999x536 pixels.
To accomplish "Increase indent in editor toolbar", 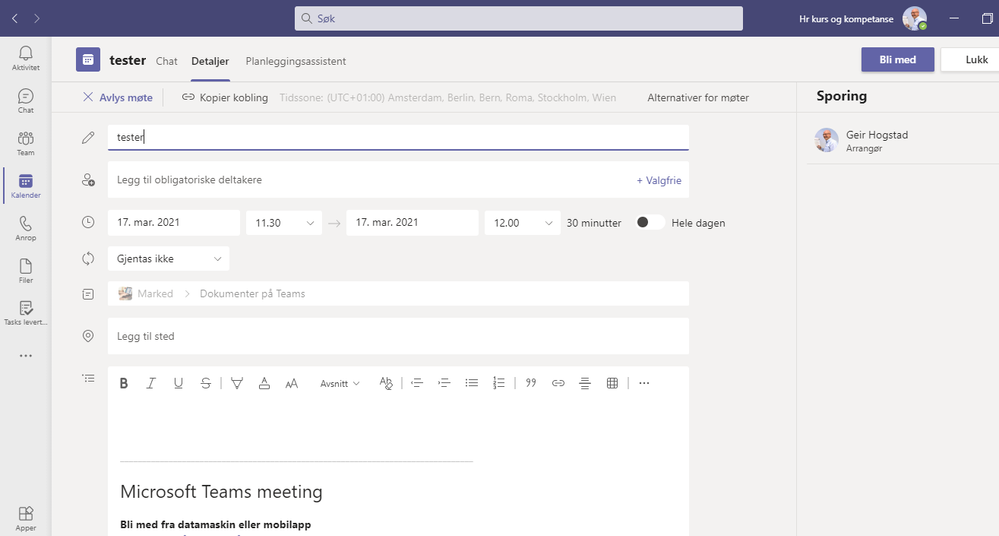I will pyautogui.click(x=444, y=383).
